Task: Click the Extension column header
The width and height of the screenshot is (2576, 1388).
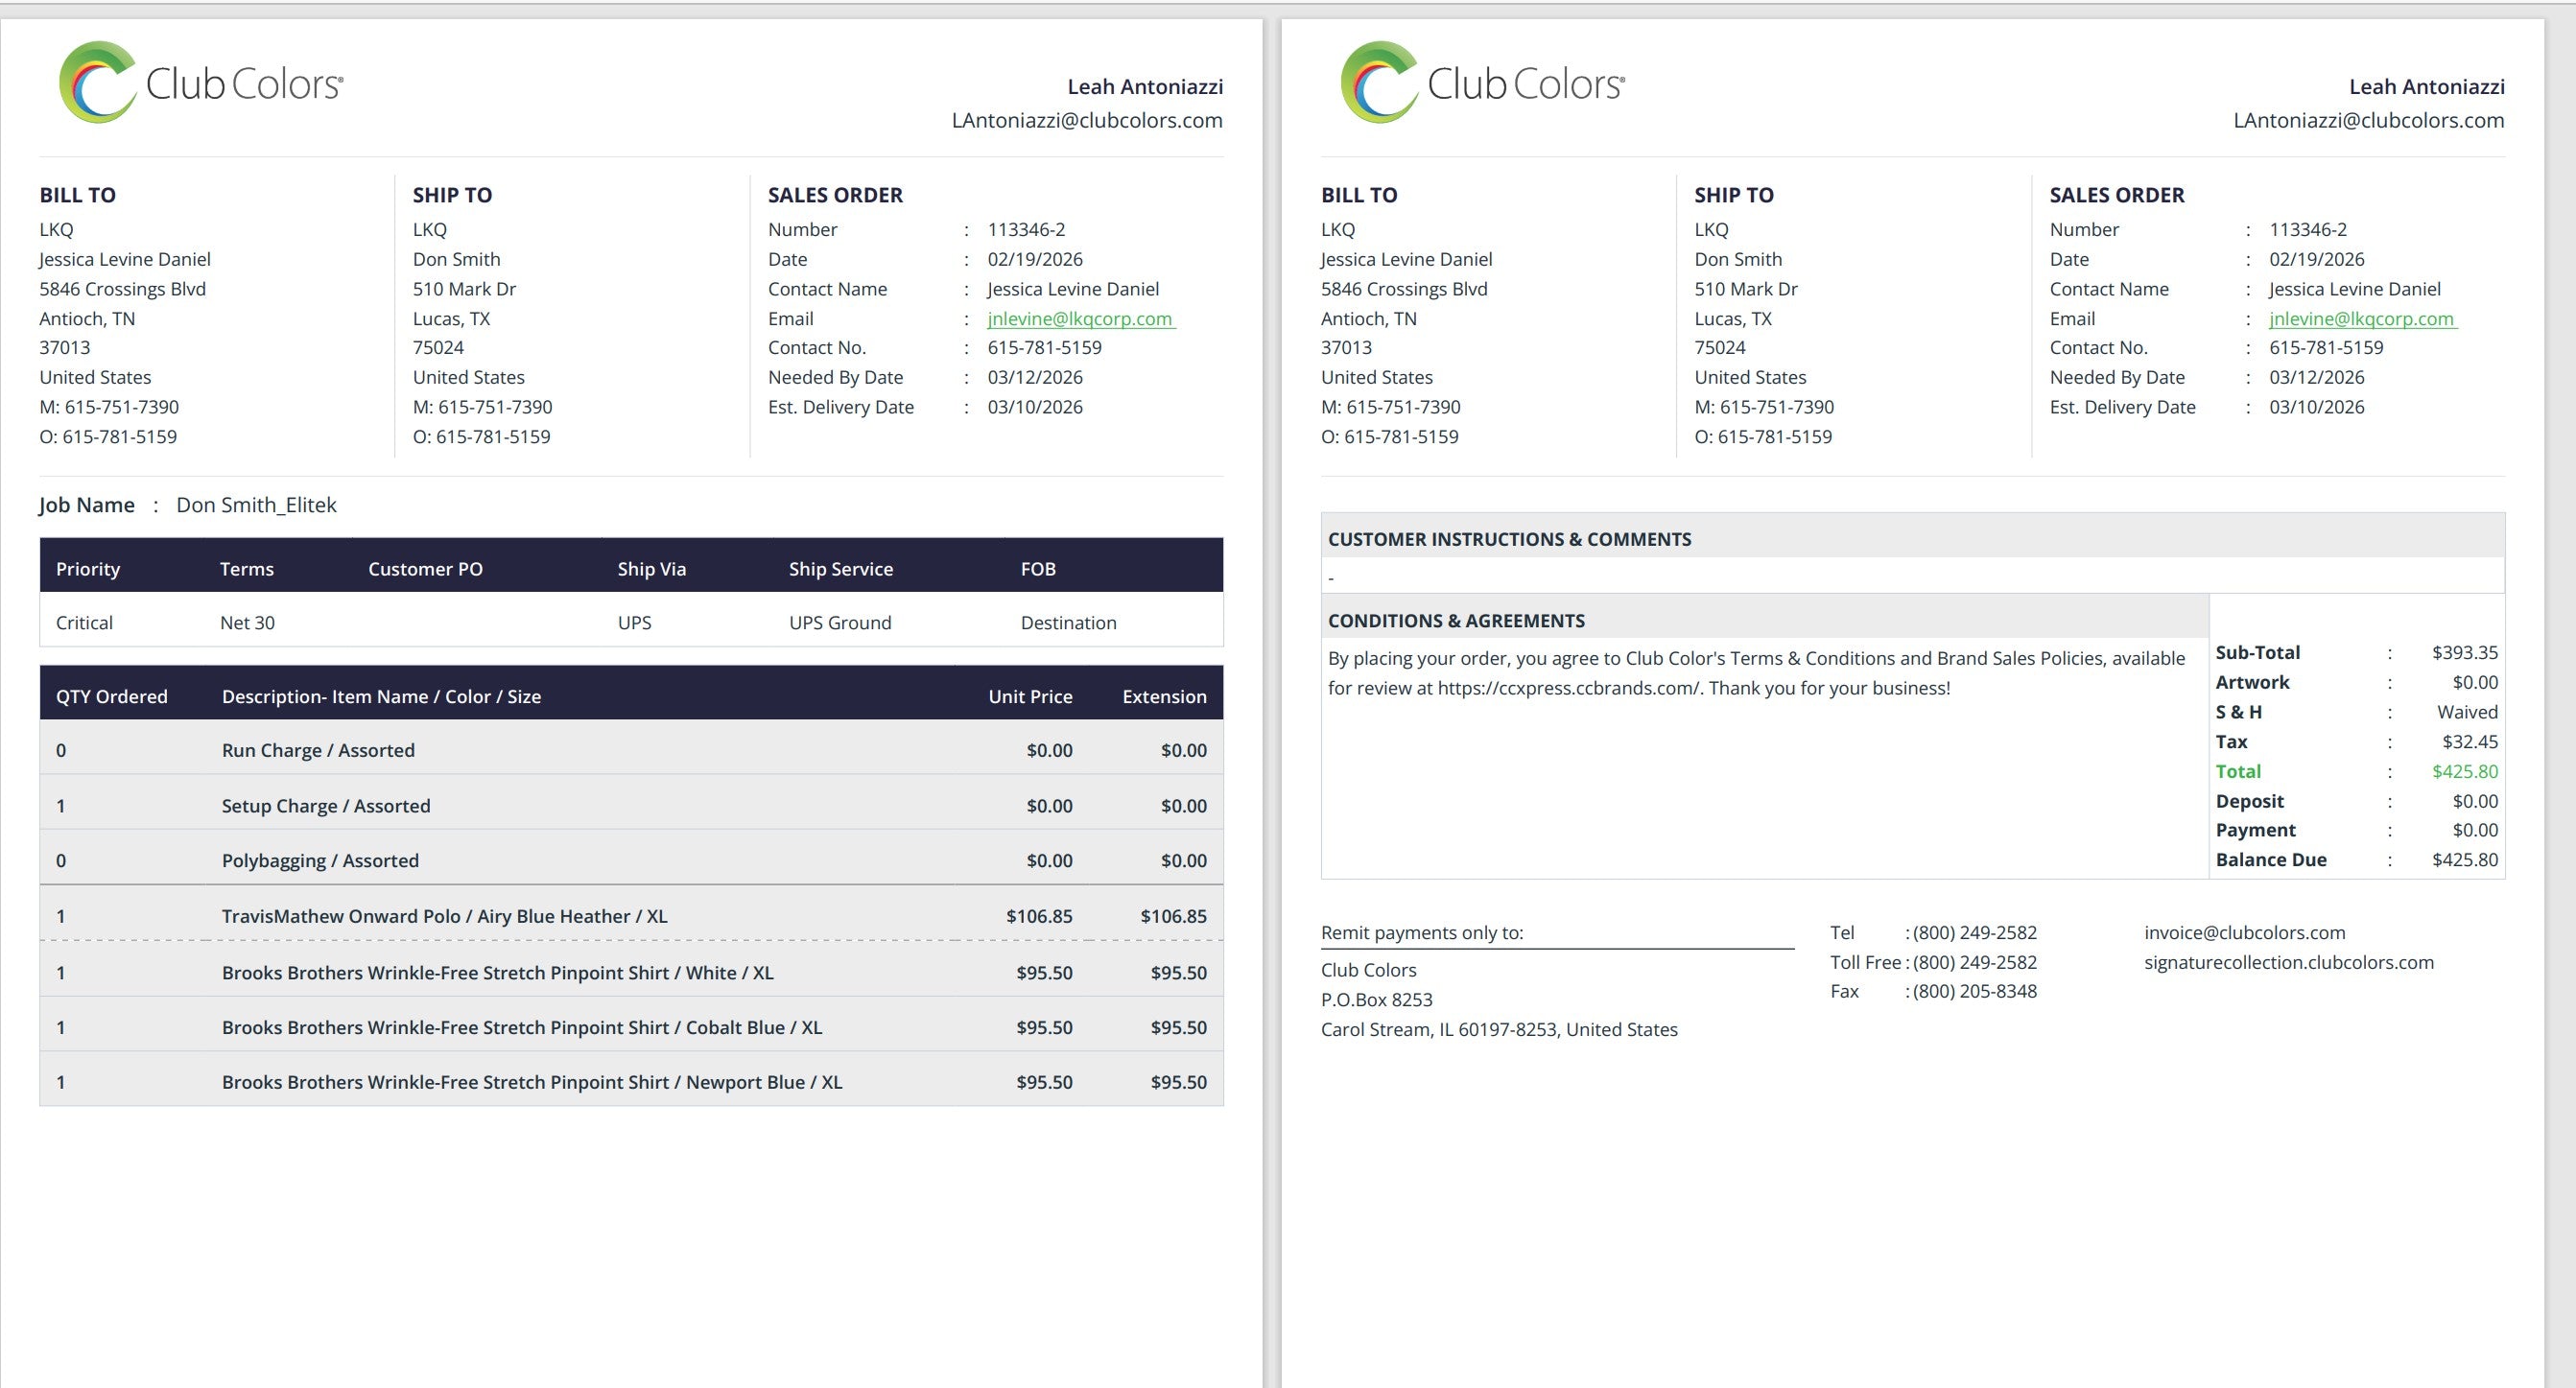Action: tap(1164, 696)
